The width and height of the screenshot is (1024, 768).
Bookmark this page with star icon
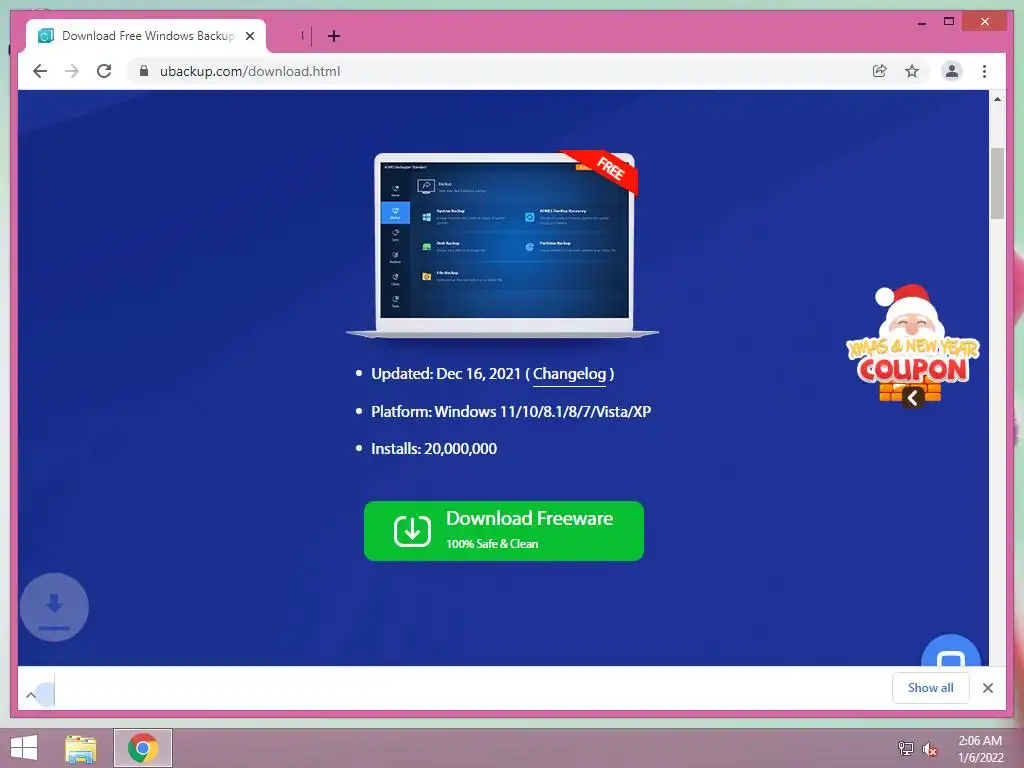click(912, 71)
